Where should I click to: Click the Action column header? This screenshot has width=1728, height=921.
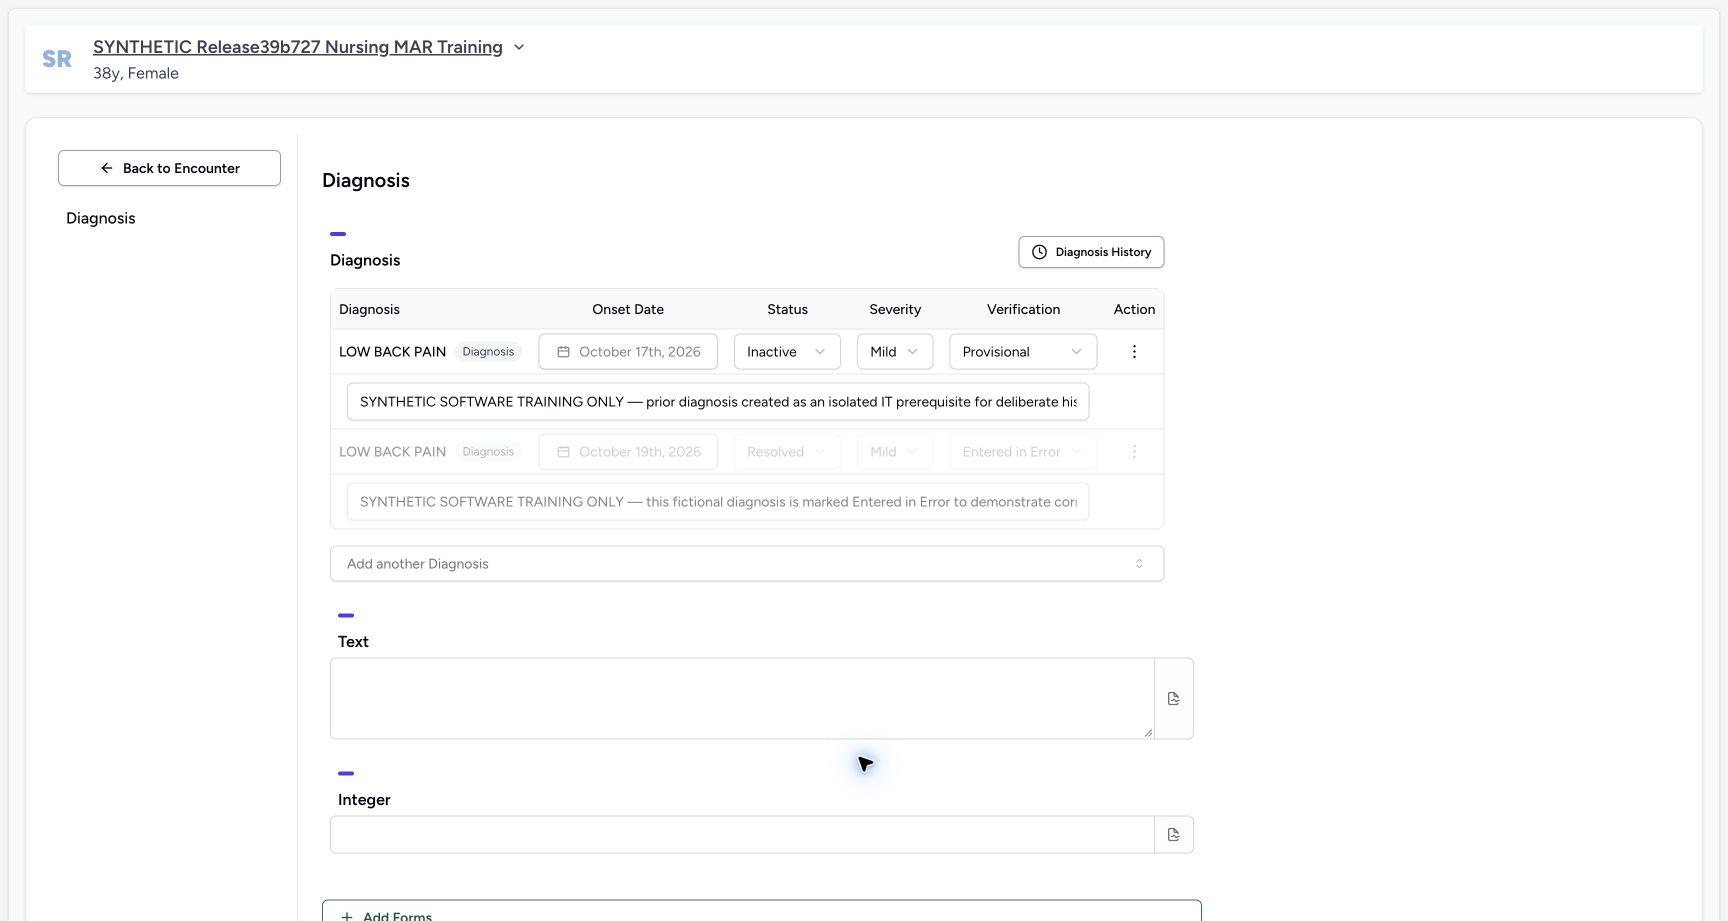coord(1134,309)
